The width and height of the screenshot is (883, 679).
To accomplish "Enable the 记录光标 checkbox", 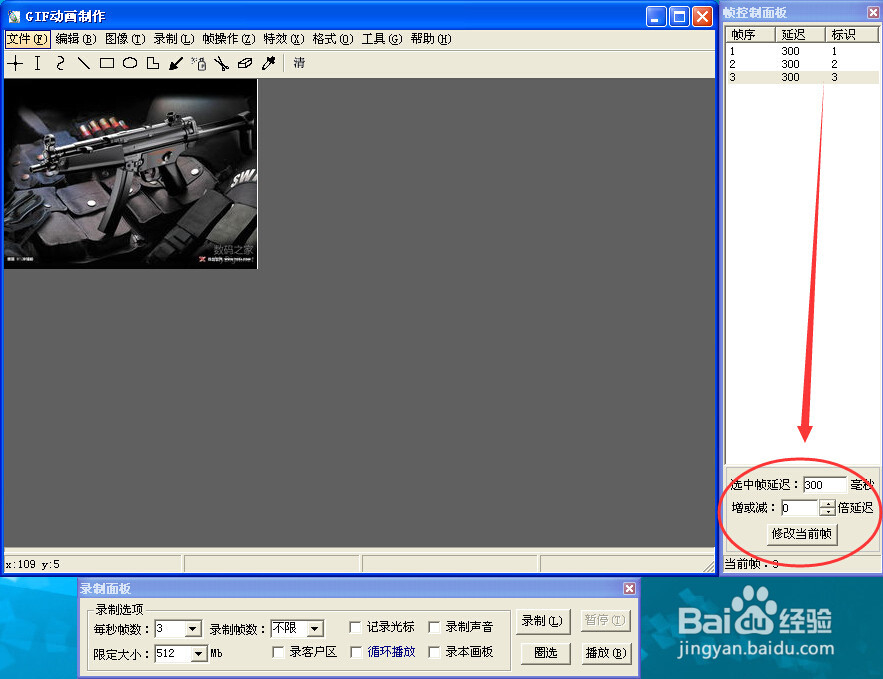I will 355,627.
